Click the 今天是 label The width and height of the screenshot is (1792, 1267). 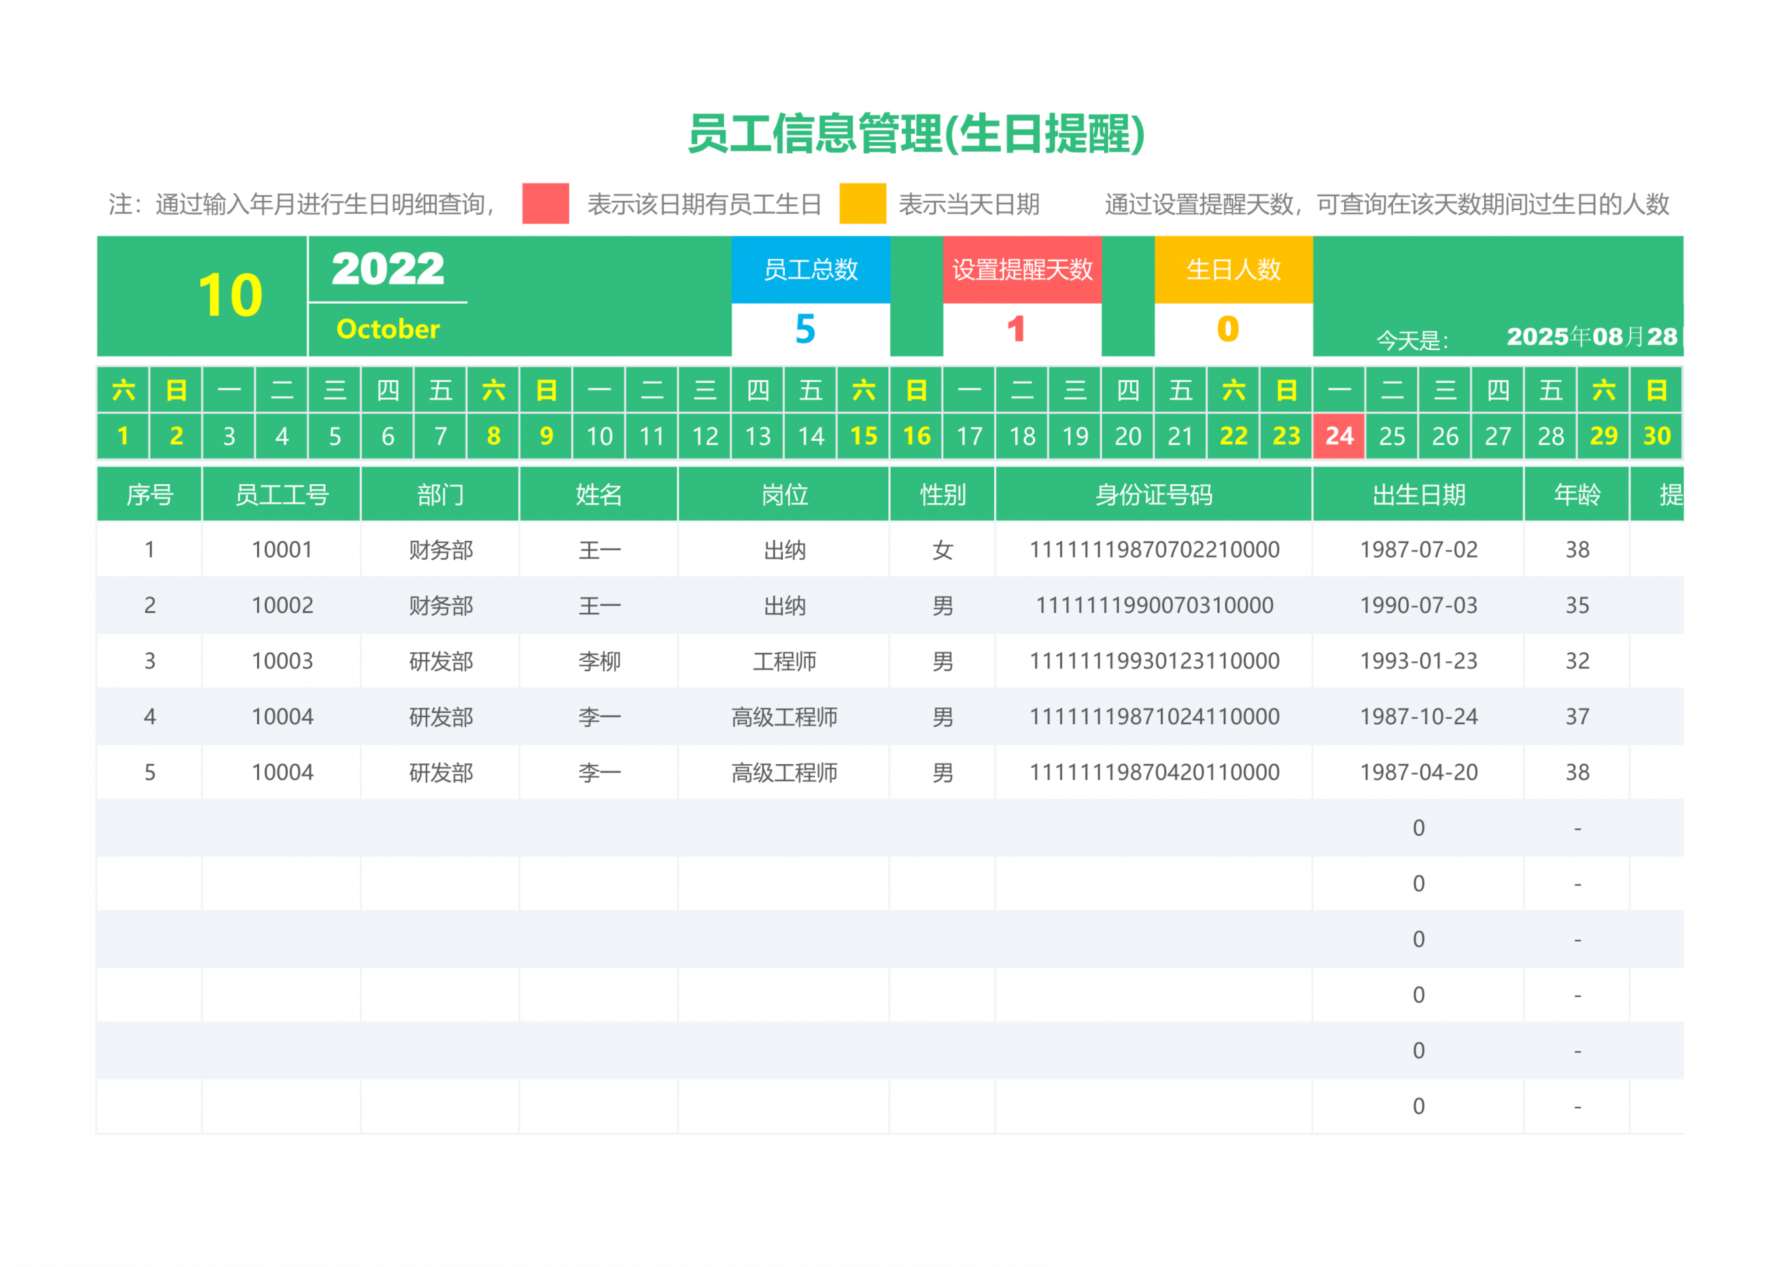coord(1412,340)
